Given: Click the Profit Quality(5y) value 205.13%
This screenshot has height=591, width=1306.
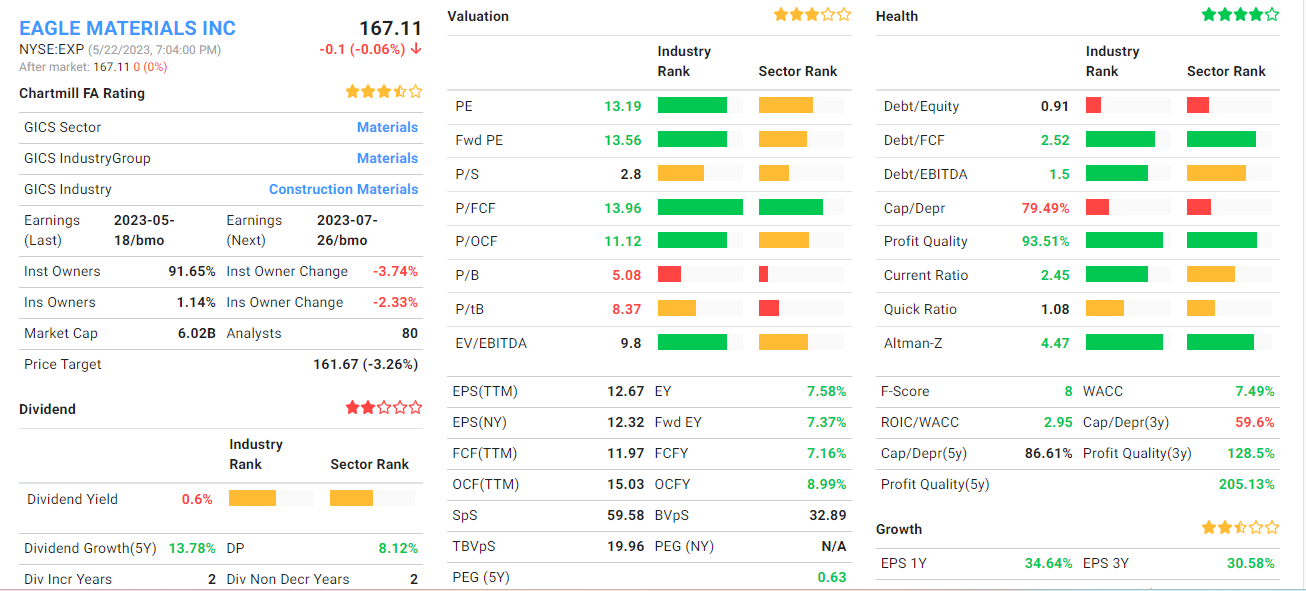Looking at the screenshot, I should [1247, 484].
